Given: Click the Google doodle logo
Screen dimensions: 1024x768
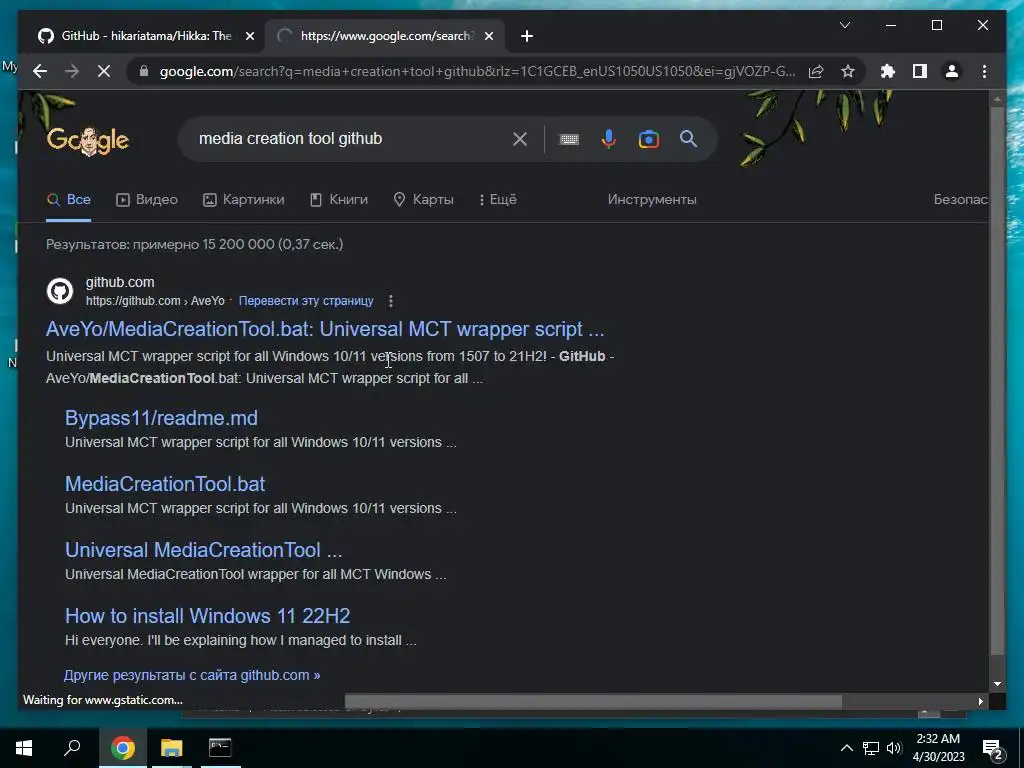Looking at the screenshot, I should [88, 139].
